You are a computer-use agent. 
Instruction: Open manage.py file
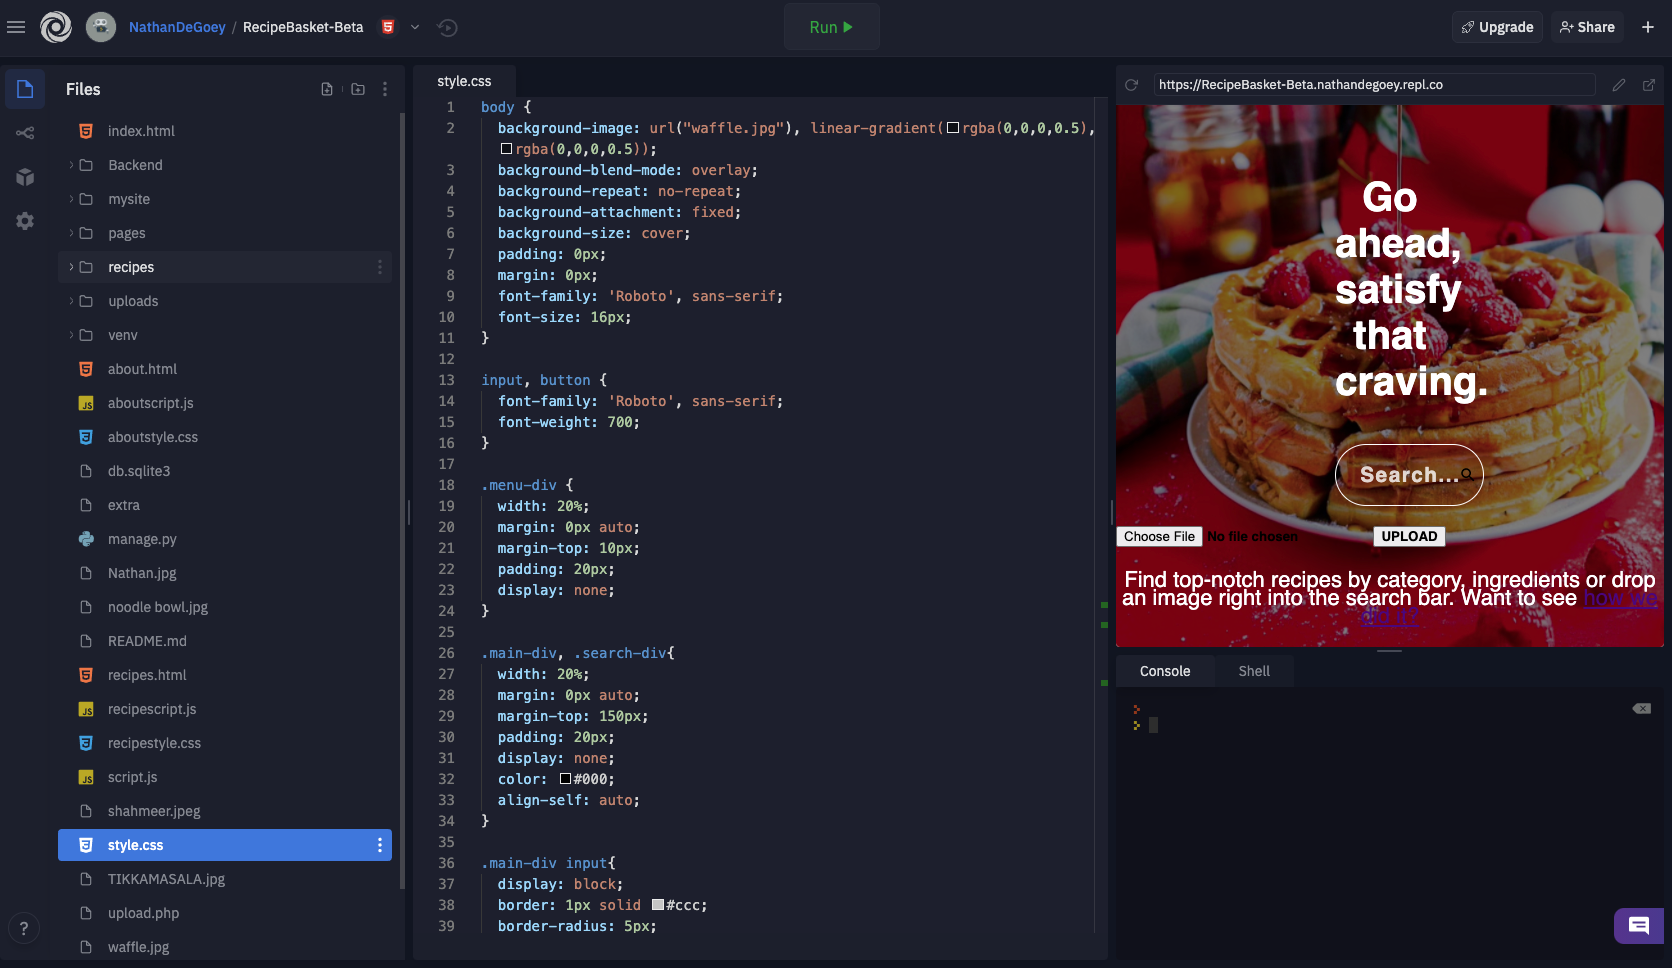click(225, 539)
